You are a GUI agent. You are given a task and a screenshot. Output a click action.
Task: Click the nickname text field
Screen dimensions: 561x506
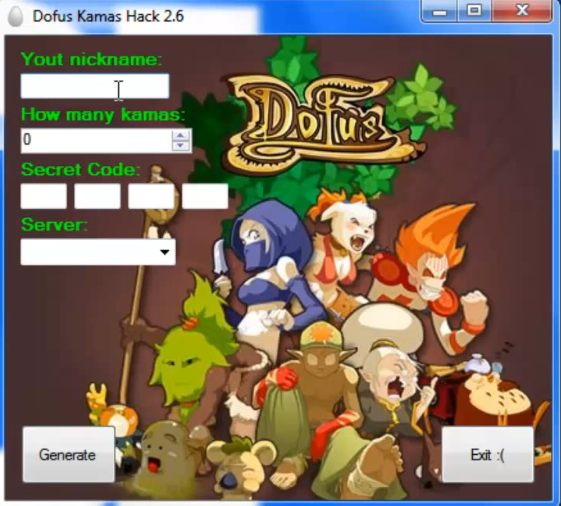coord(95,86)
